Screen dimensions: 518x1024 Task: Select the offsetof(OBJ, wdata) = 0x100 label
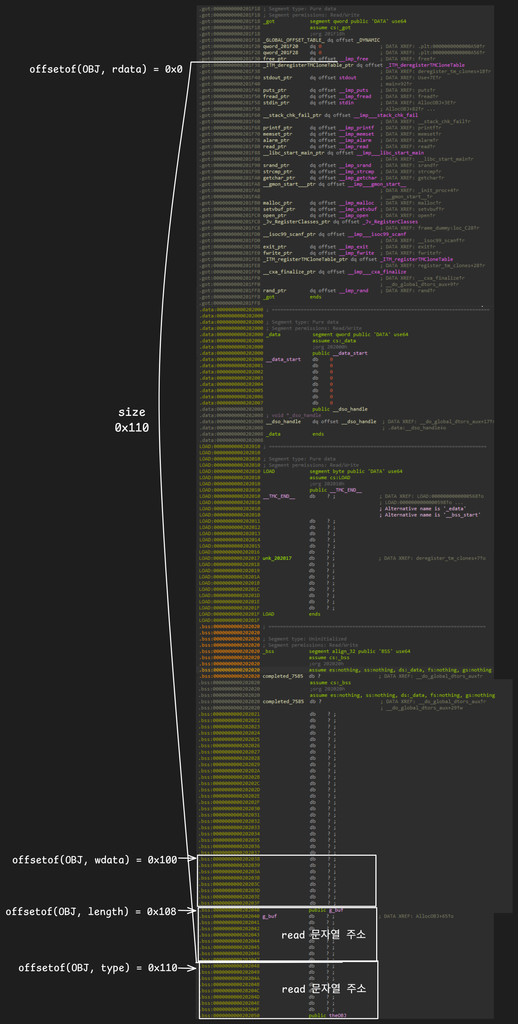[x=95, y=859]
